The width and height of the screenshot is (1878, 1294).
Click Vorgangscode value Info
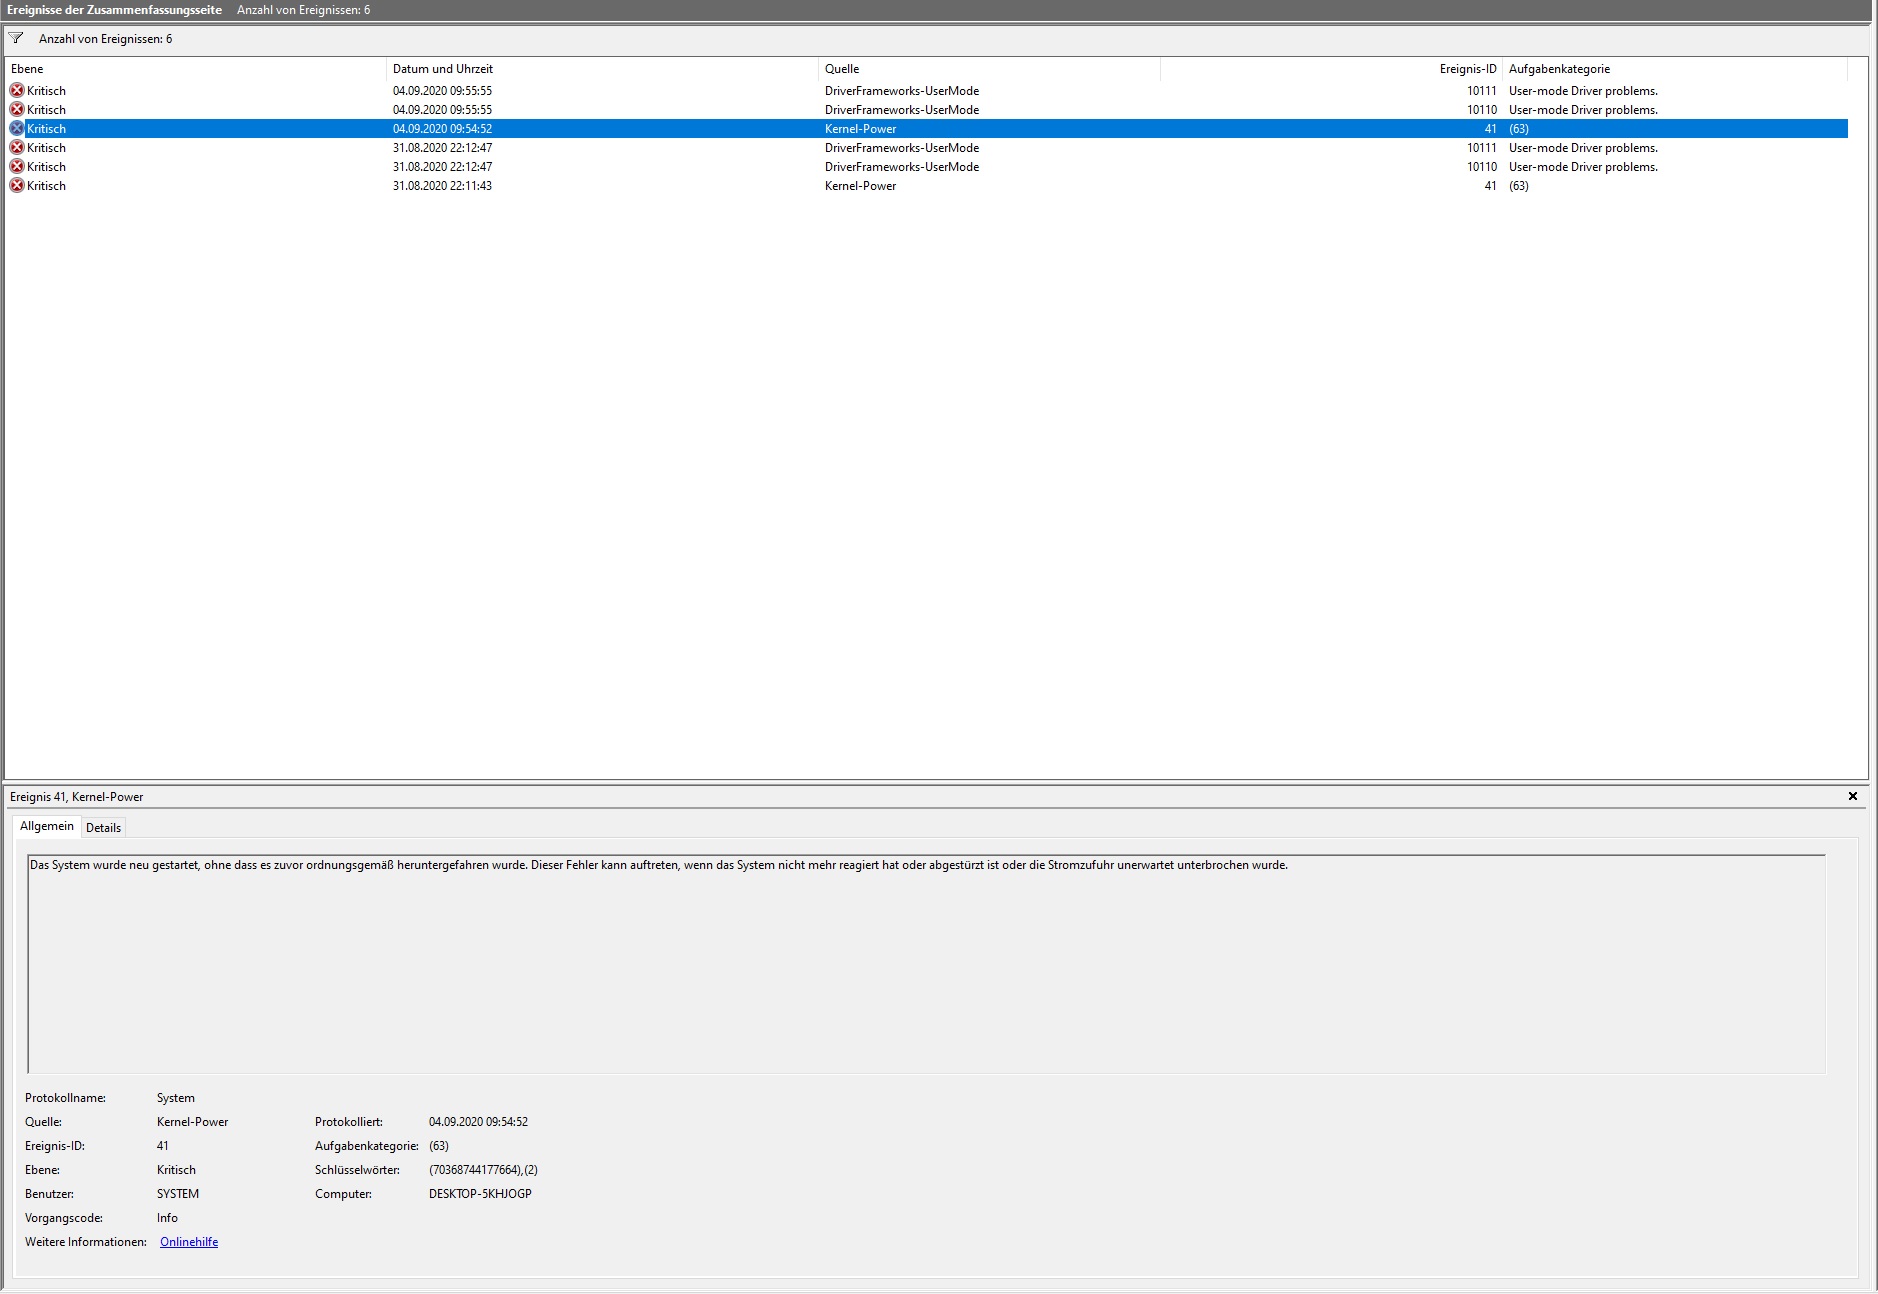[167, 1218]
